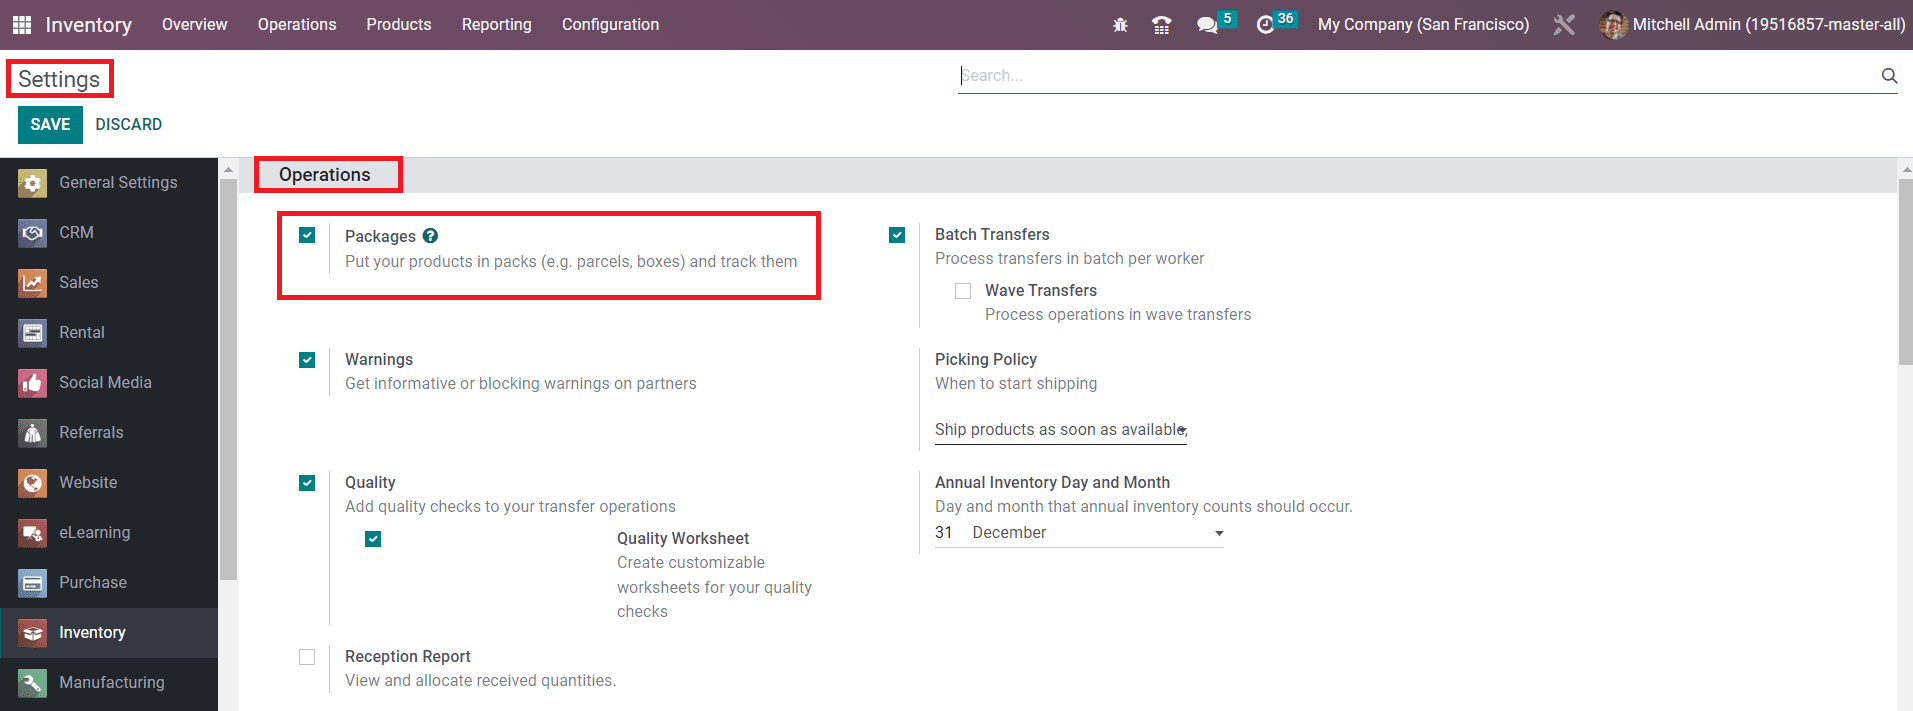Click the Manufacturing wrench icon
The width and height of the screenshot is (1913, 711).
click(x=32, y=683)
